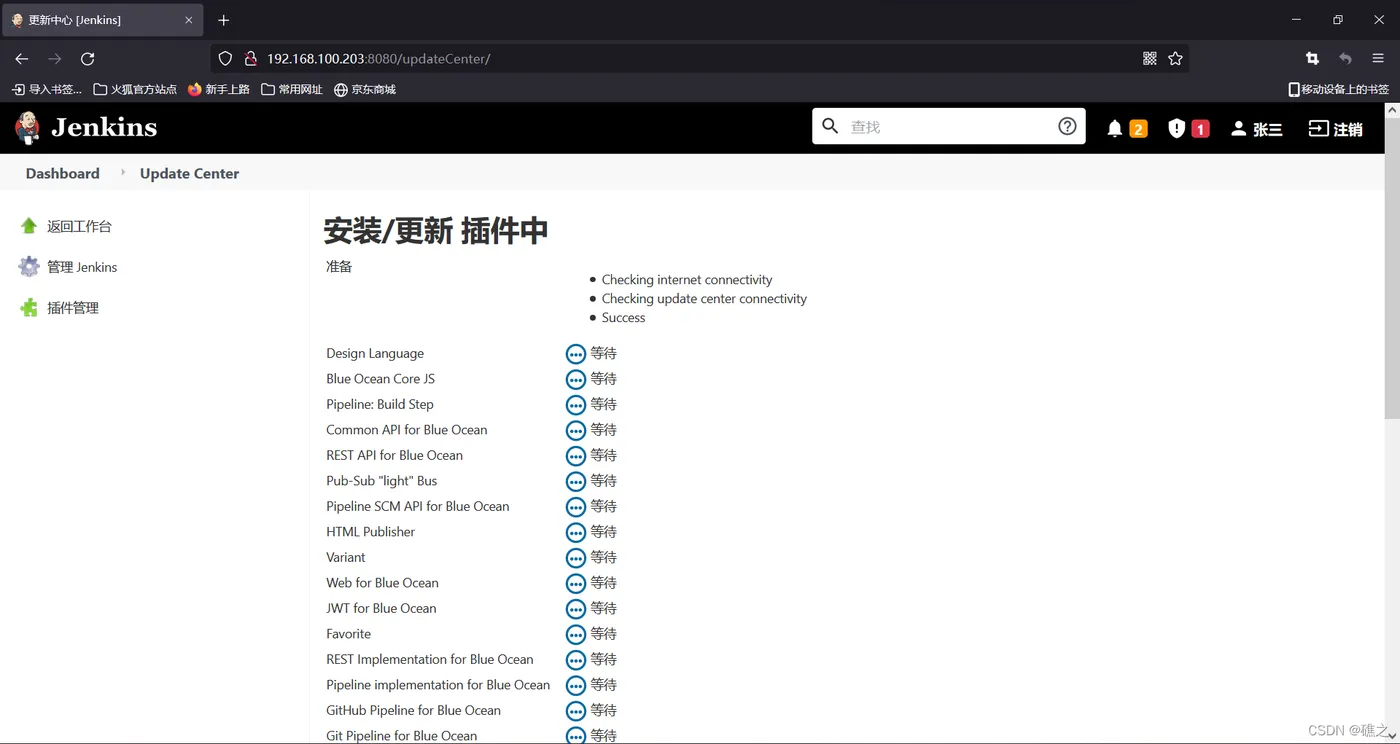Open 返回工作台 sidebar link
This screenshot has height=744, width=1400.
(79, 226)
